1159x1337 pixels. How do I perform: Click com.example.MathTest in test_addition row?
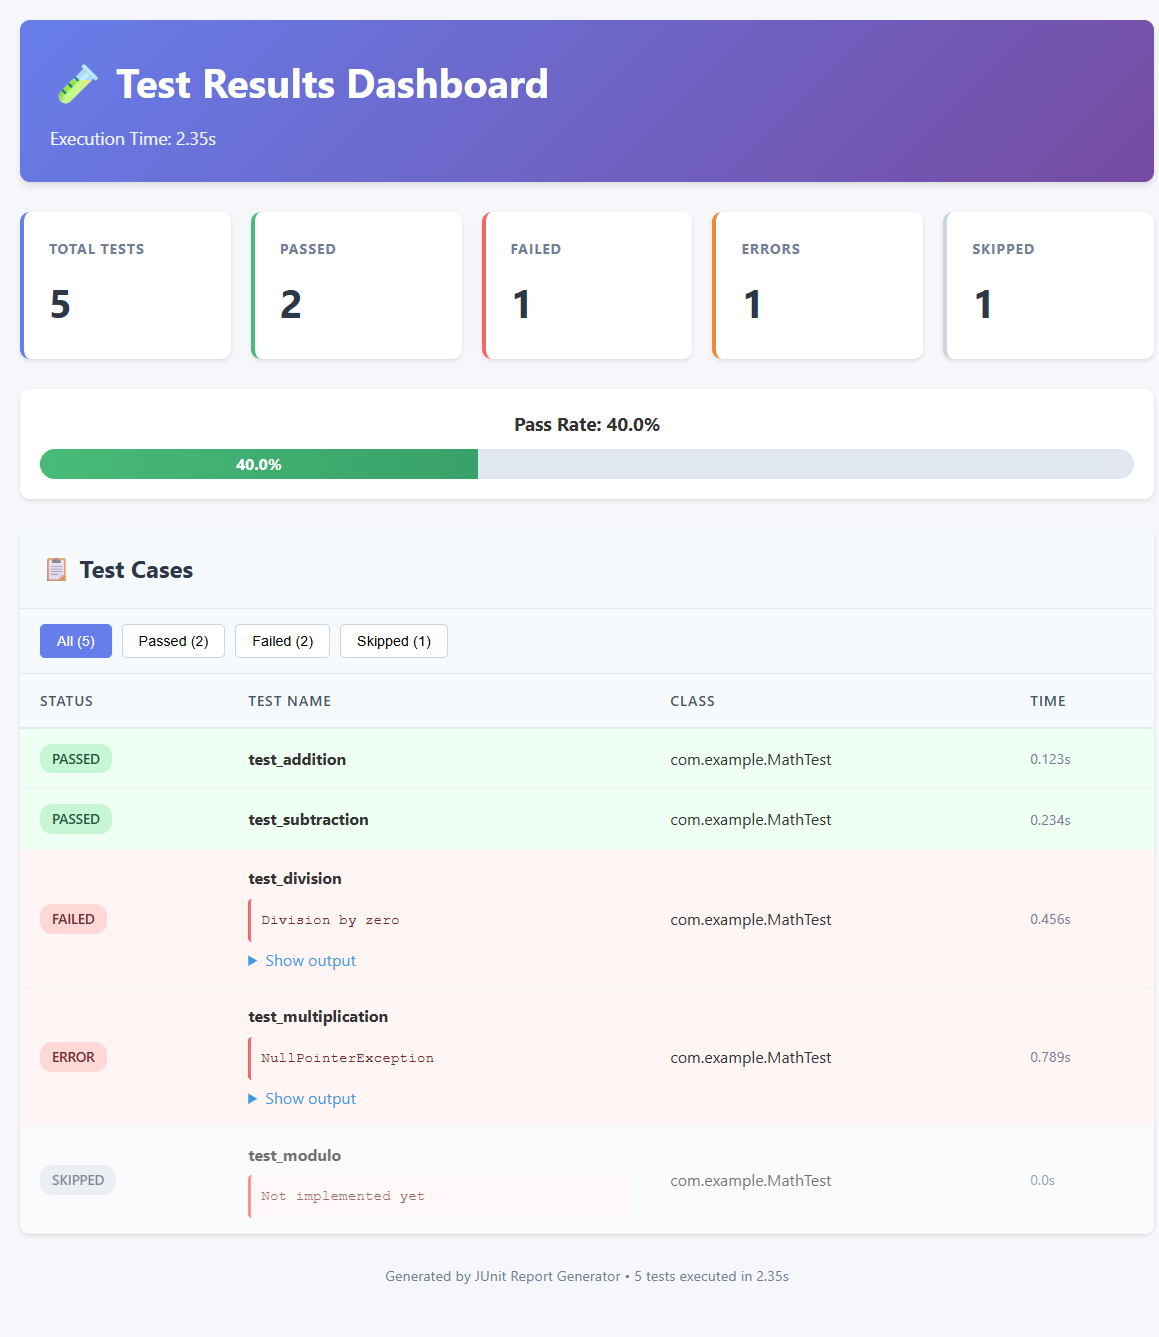point(751,759)
